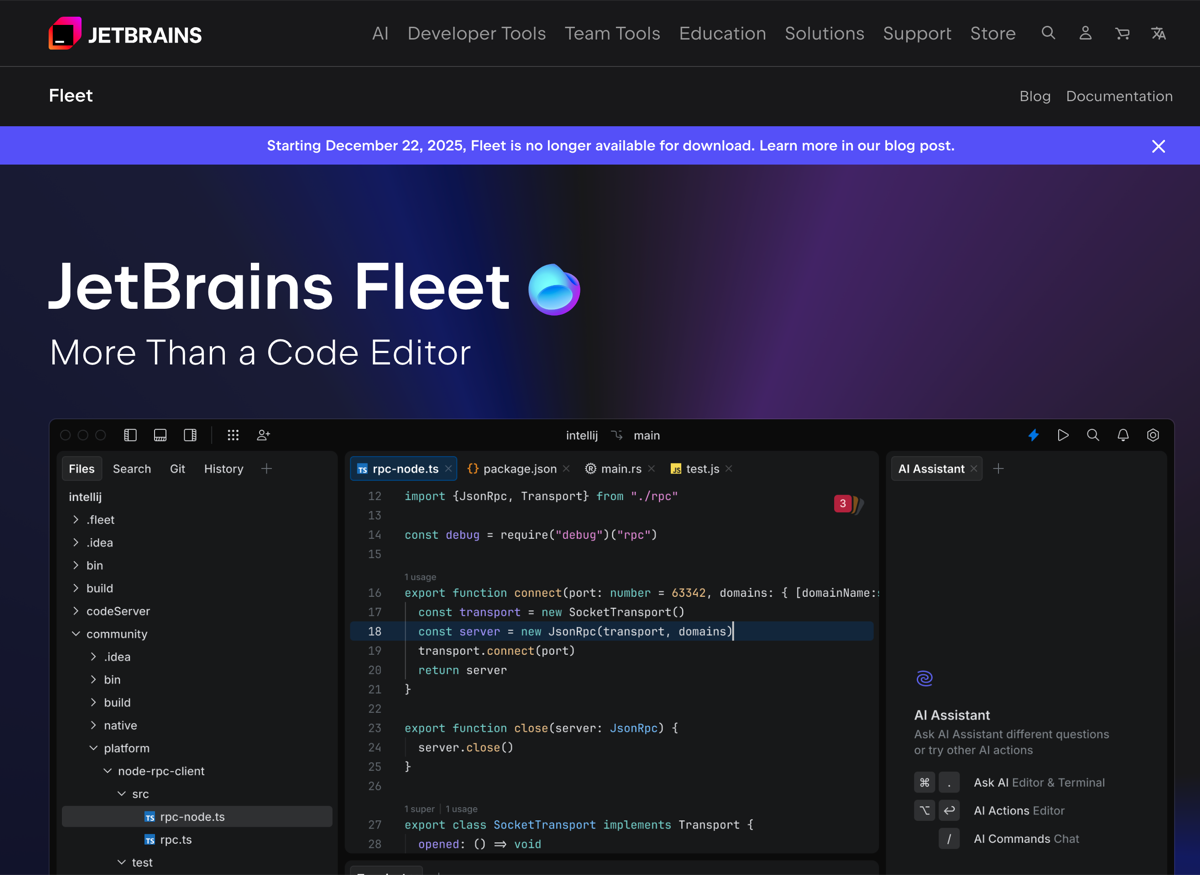Switch to the Git panel tab
Viewport: 1200px width, 875px height.
(177, 468)
